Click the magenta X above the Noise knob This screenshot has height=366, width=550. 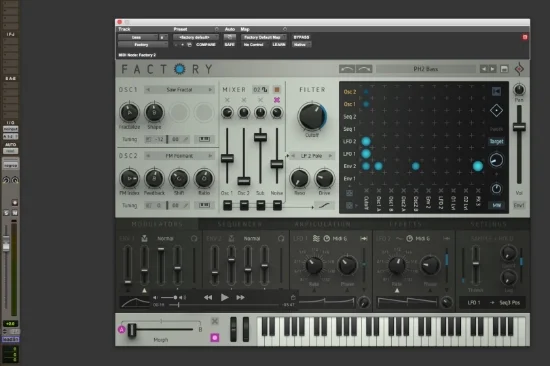pos(277,100)
